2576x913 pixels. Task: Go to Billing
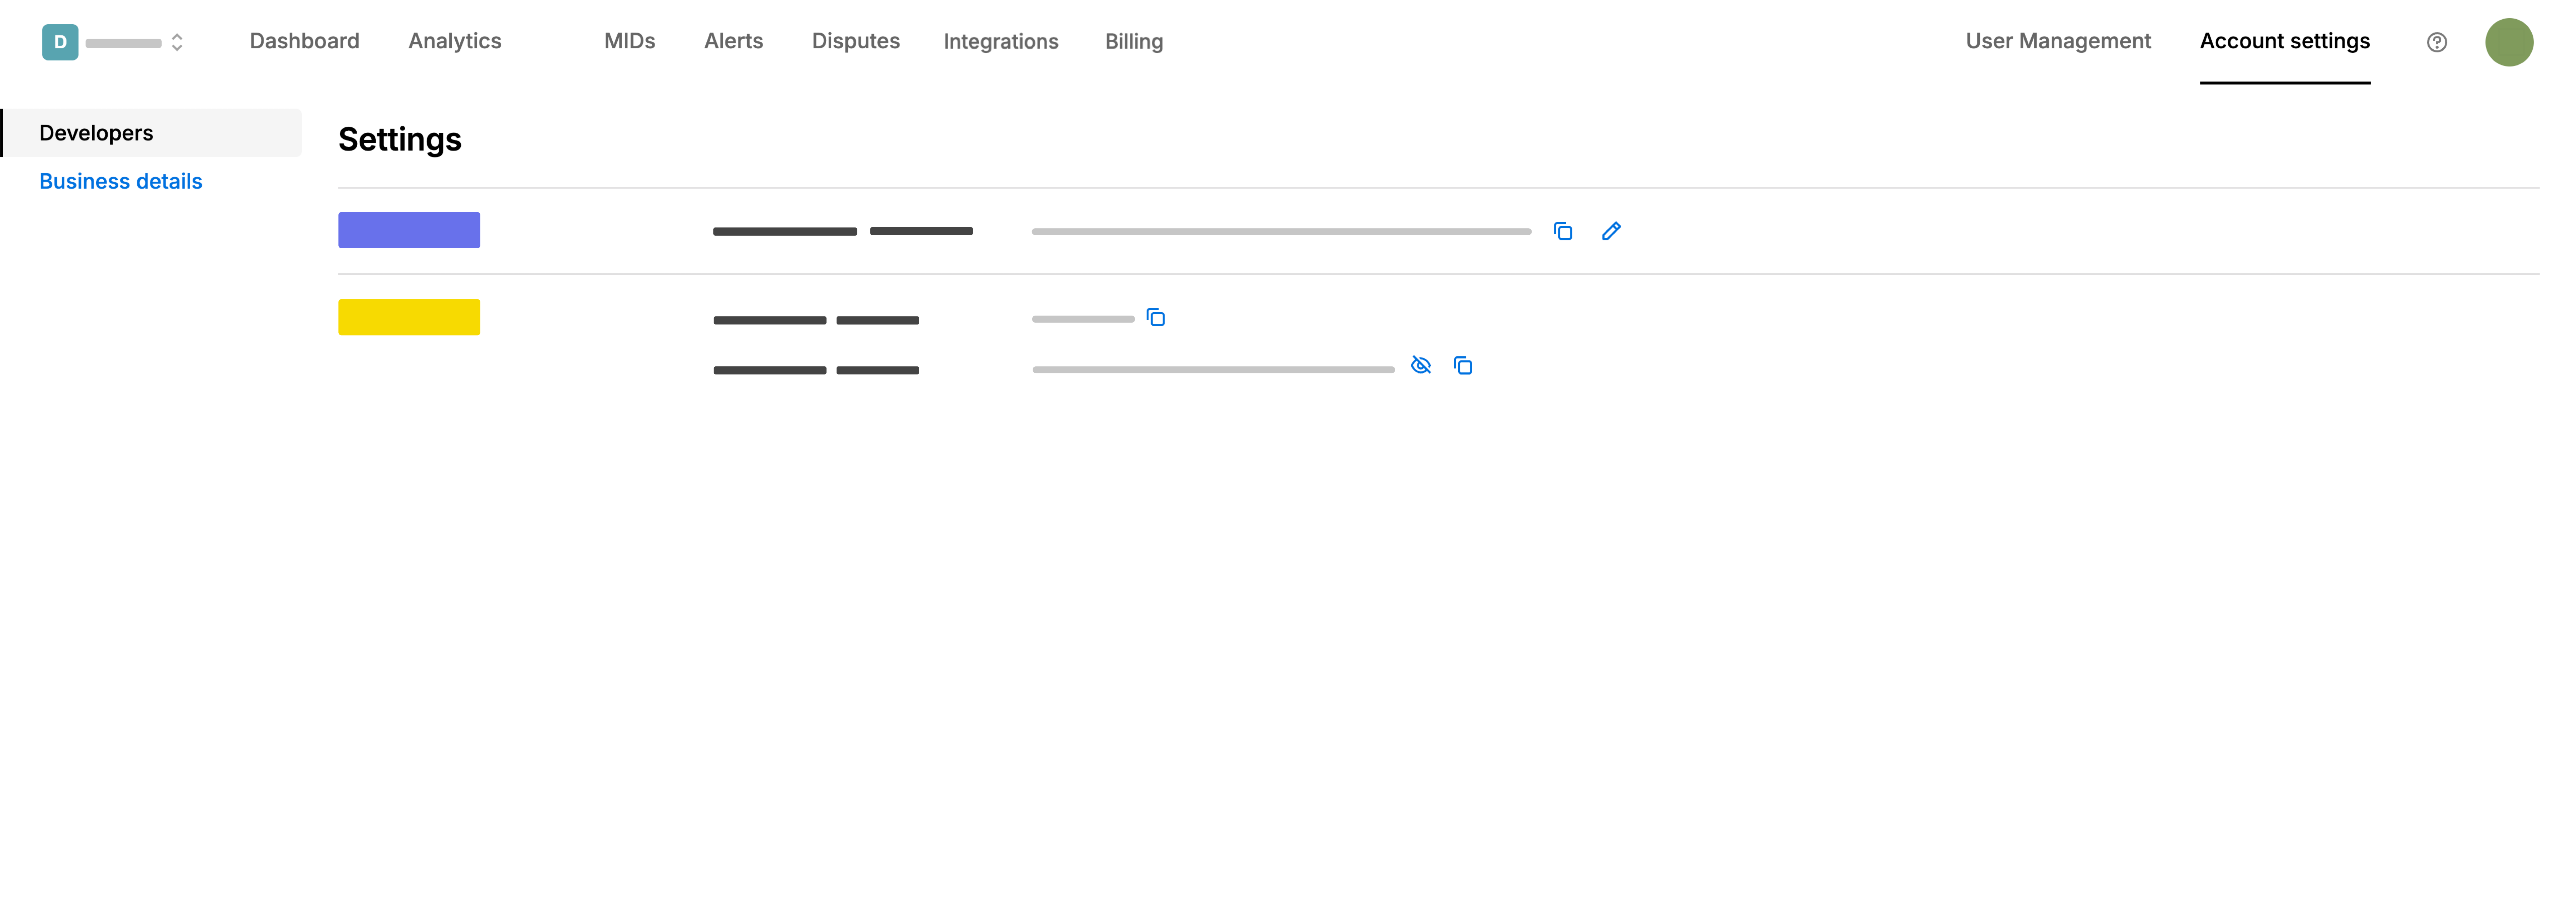coord(1133,41)
